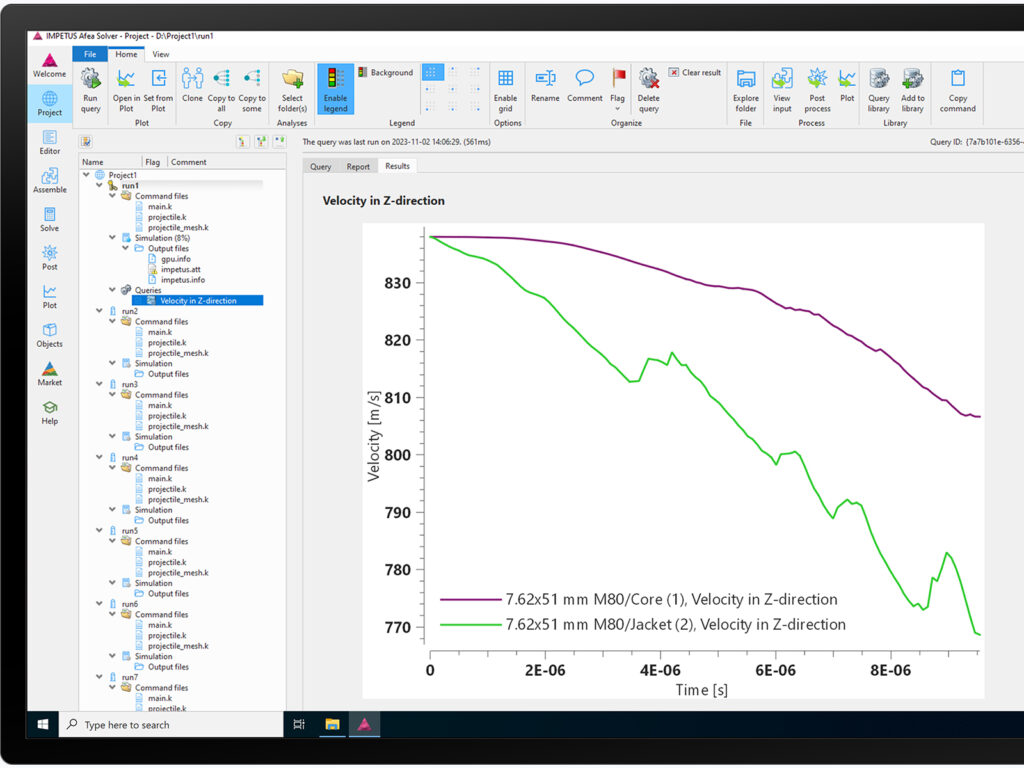This screenshot has height=768, width=1024.
Task: Select the top-left legend position option
Action: (x=432, y=72)
